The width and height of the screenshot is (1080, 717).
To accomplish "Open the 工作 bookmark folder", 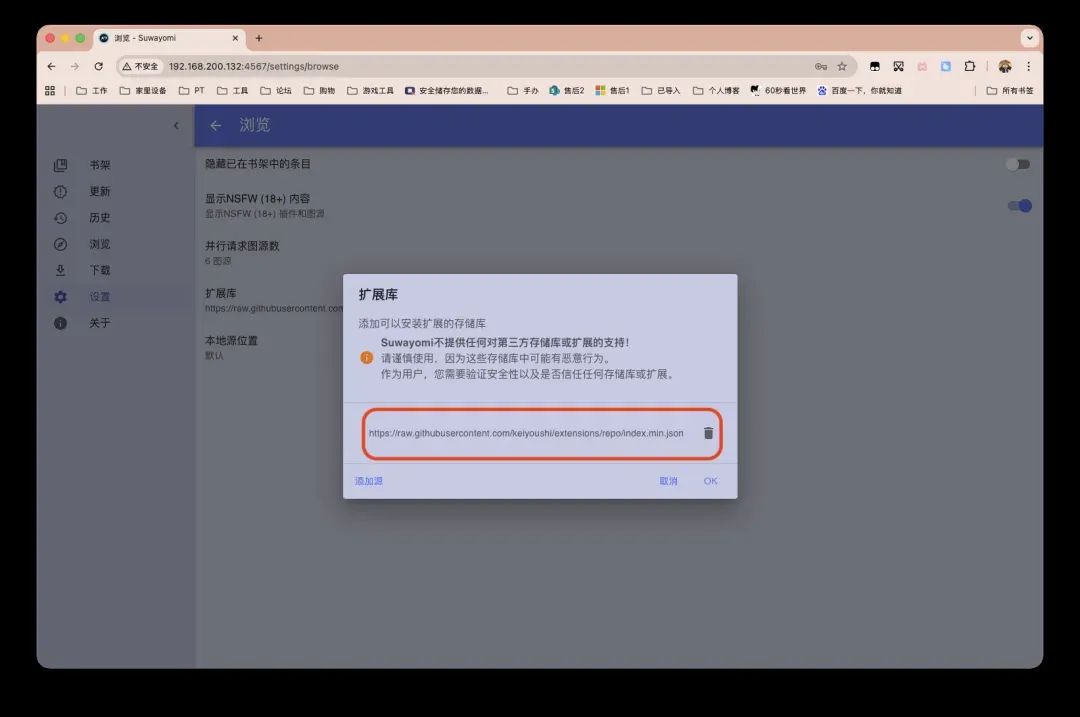I will (x=92, y=90).
